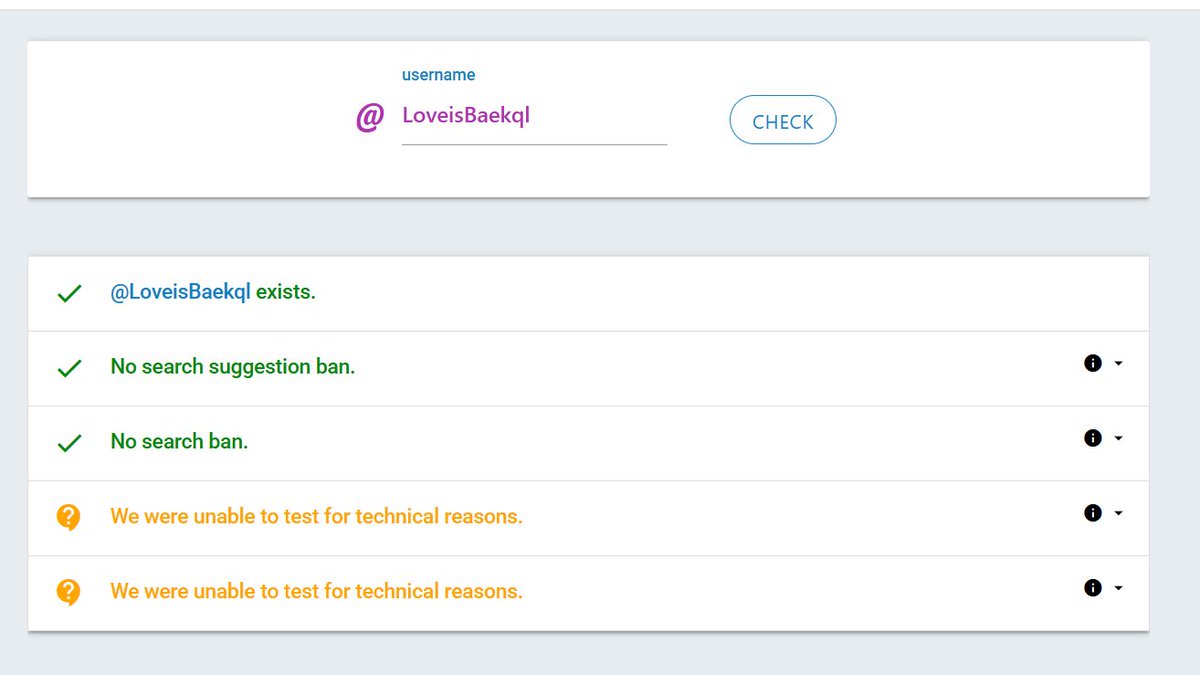1200x675 pixels.
Task: Focus the username input containing LoveisBaekql
Action: pyautogui.click(x=534, y=116)
